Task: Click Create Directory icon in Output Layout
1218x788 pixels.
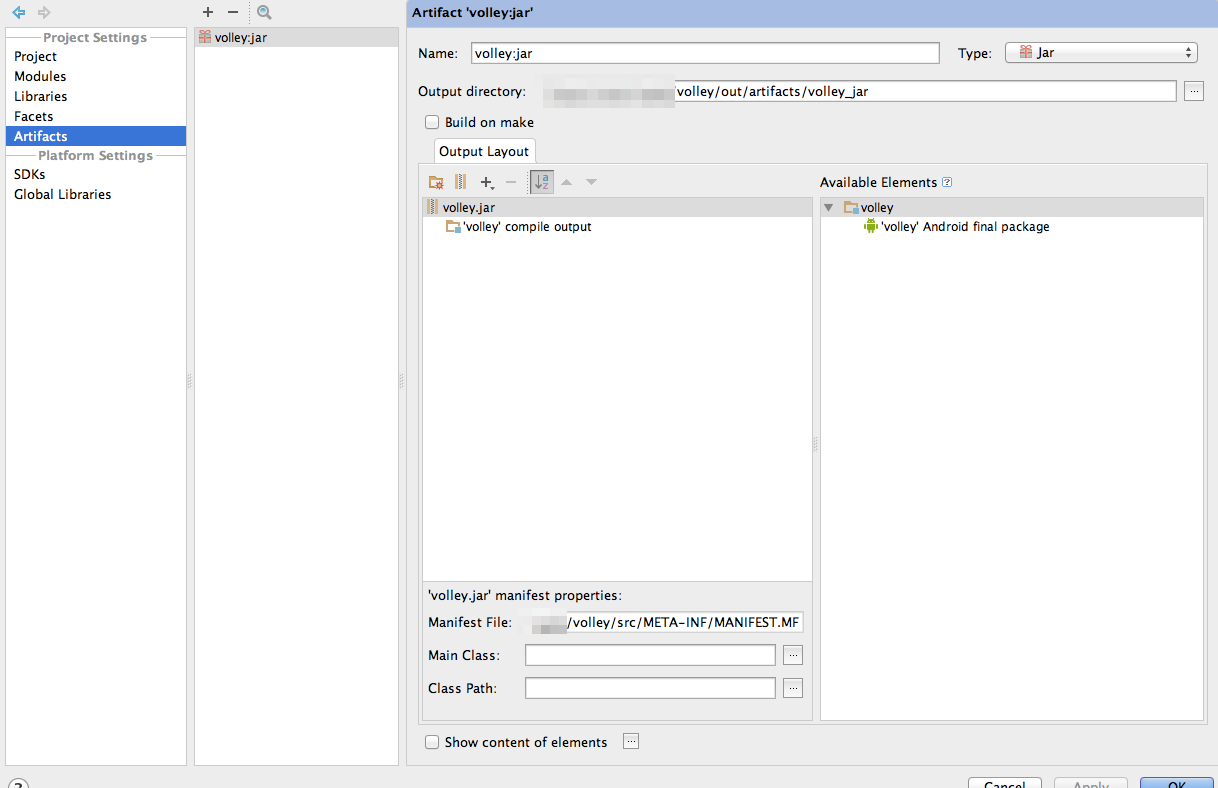Action: (x=436, y=182)
